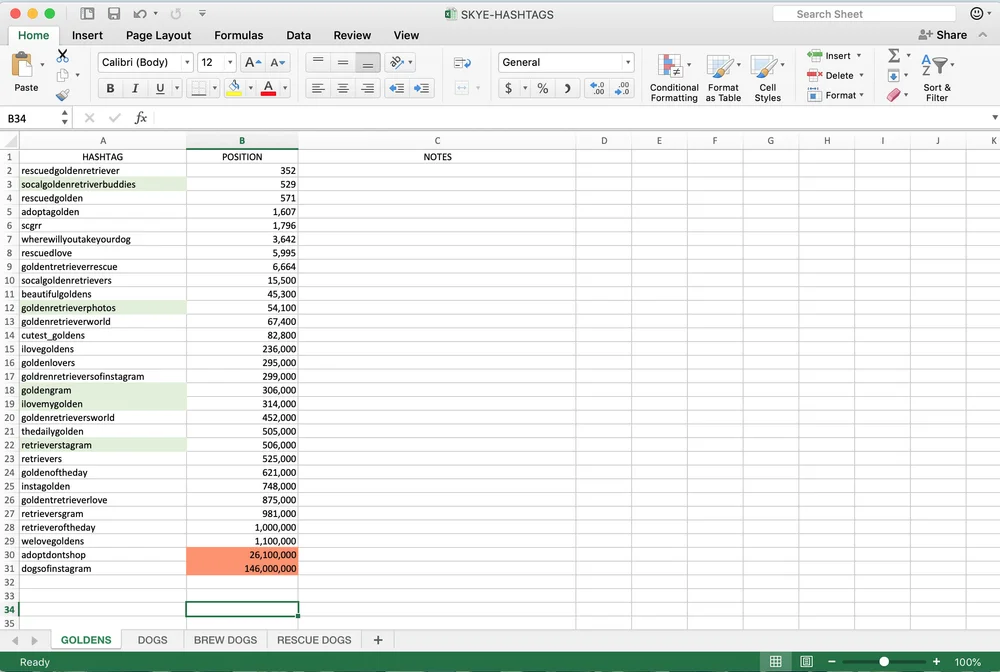
Task: Switch to Normal view in status bar
Action: click(x=776, y=662)
